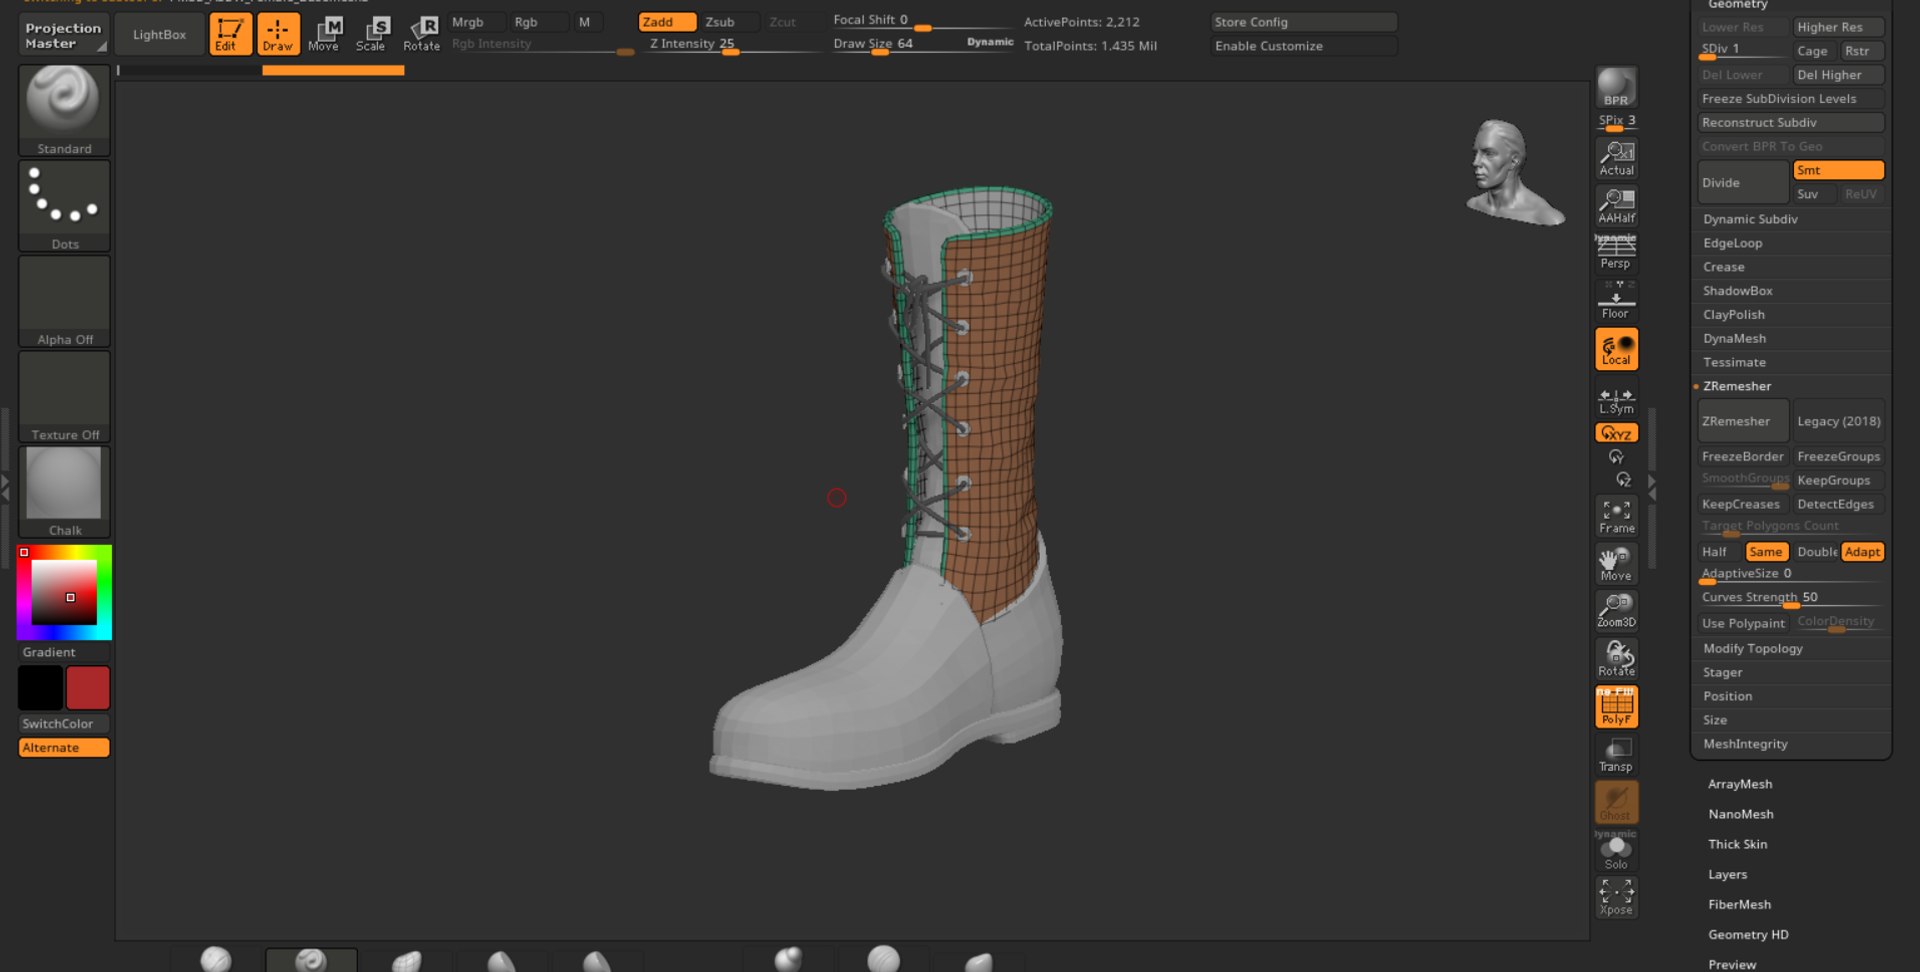Toggle Ghost transparency

1616,802
